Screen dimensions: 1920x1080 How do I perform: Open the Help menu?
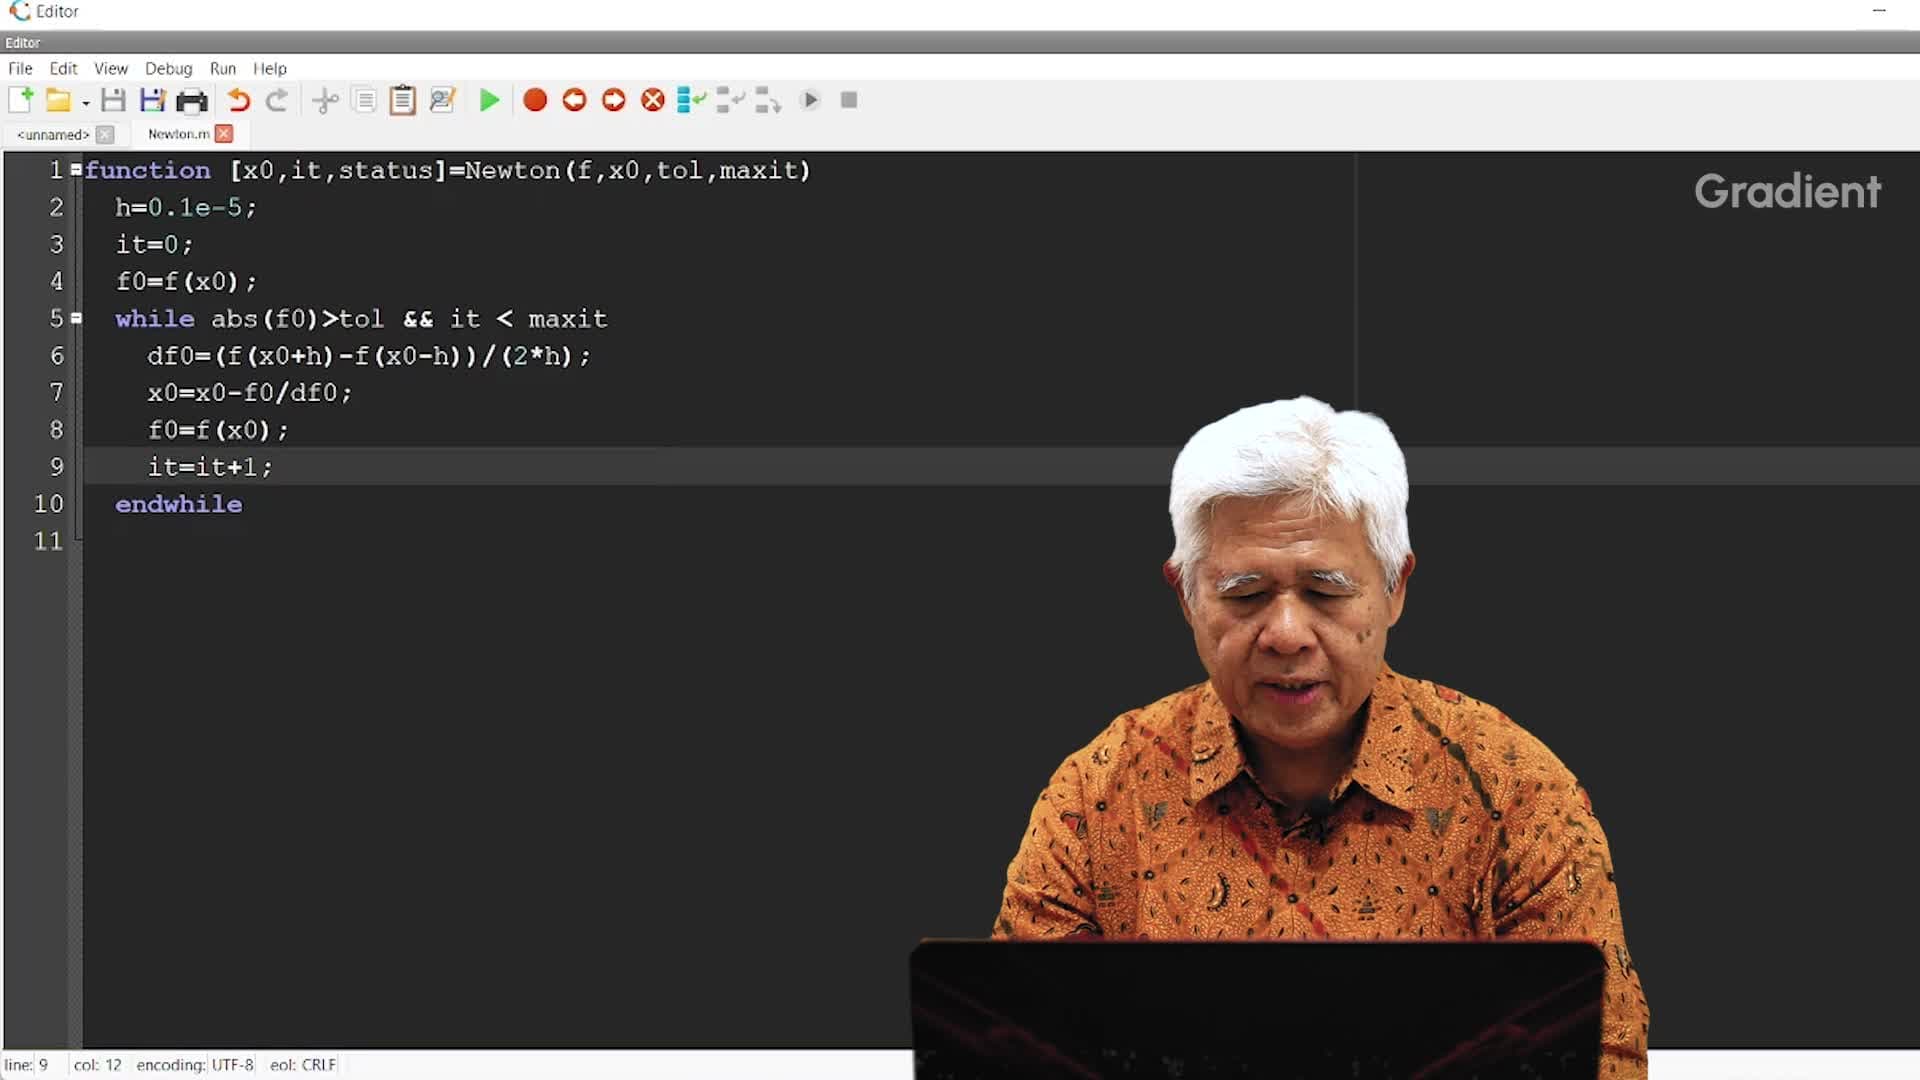(x=270, y=68)
